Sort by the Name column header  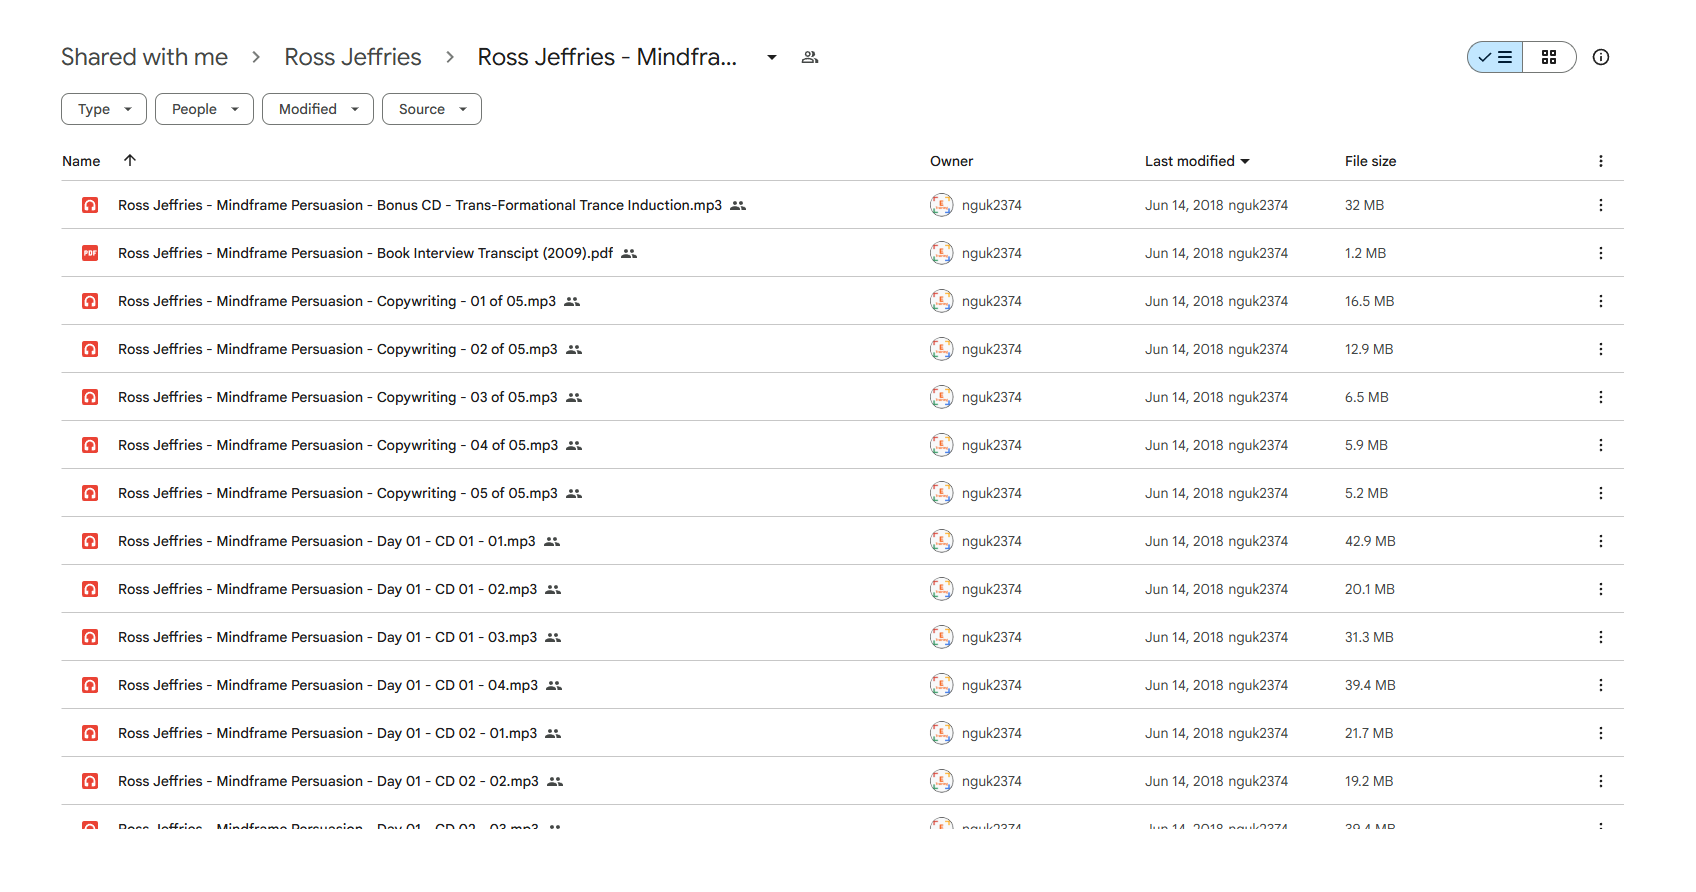coord(81,161)
